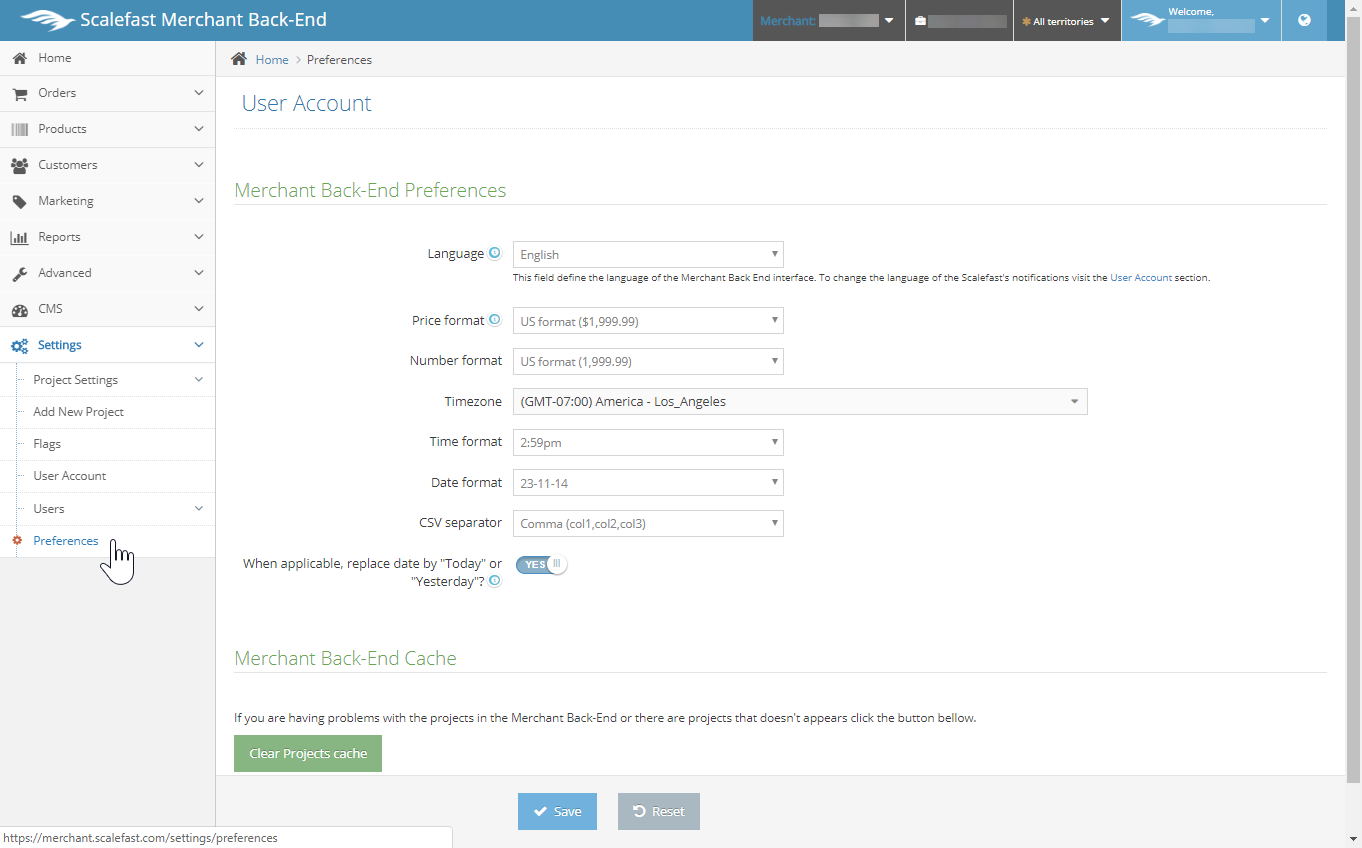Toggle the Today/Yesterday date replacement switch

541,564
